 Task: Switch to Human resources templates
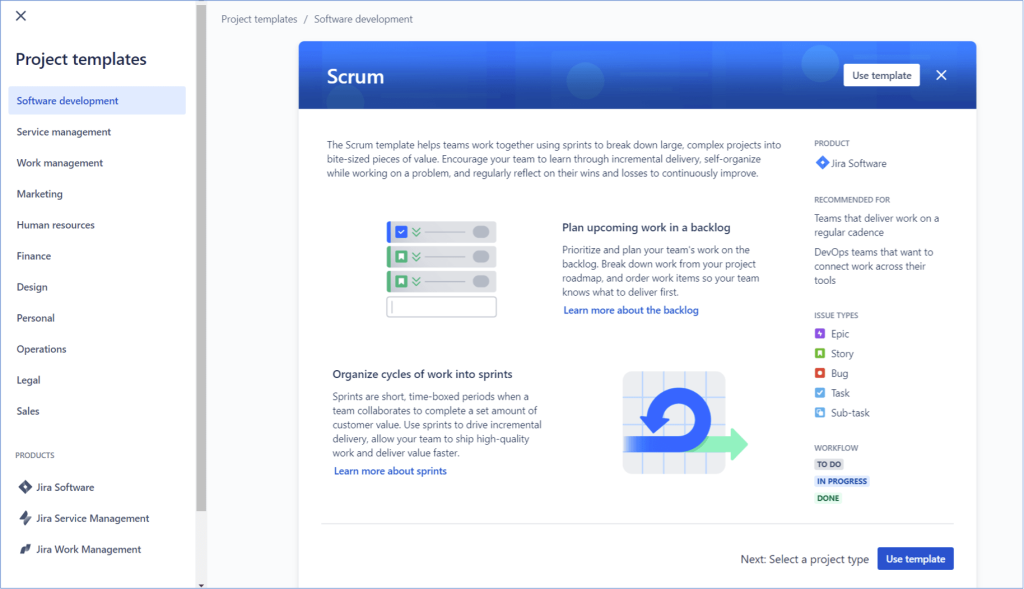click(x=57, y=224)
